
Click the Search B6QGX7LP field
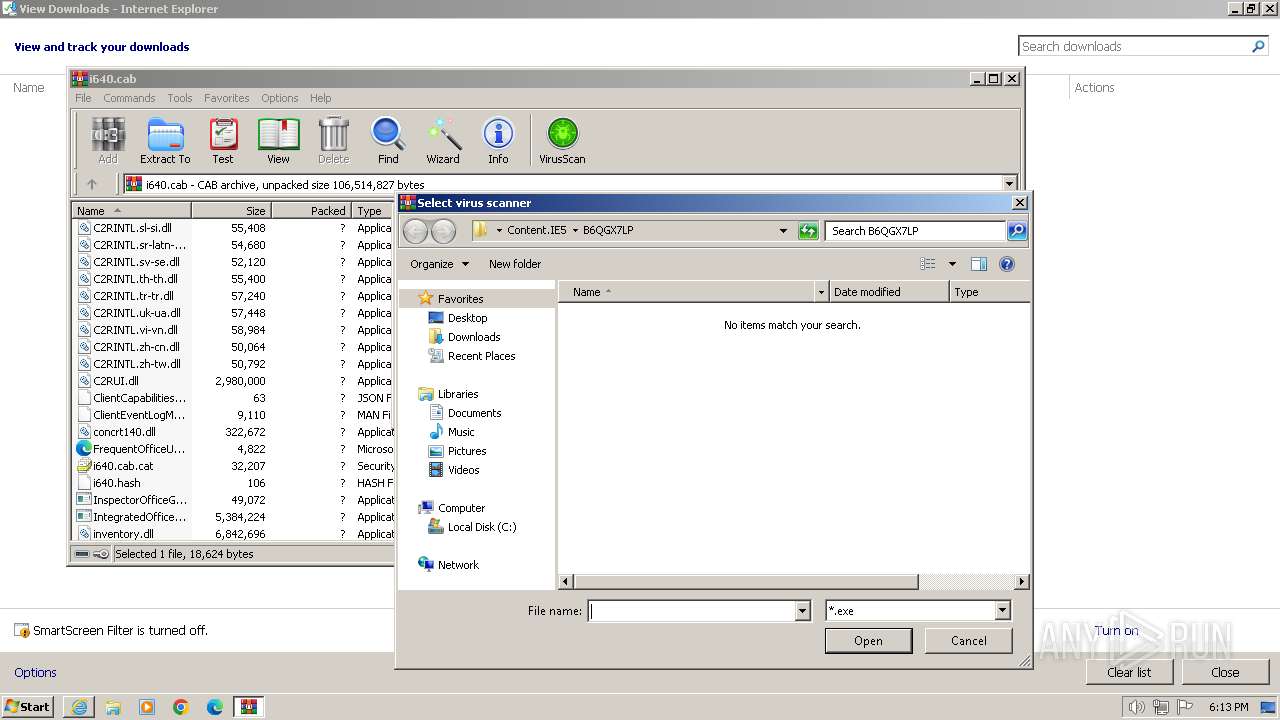[x=915, y=231]
